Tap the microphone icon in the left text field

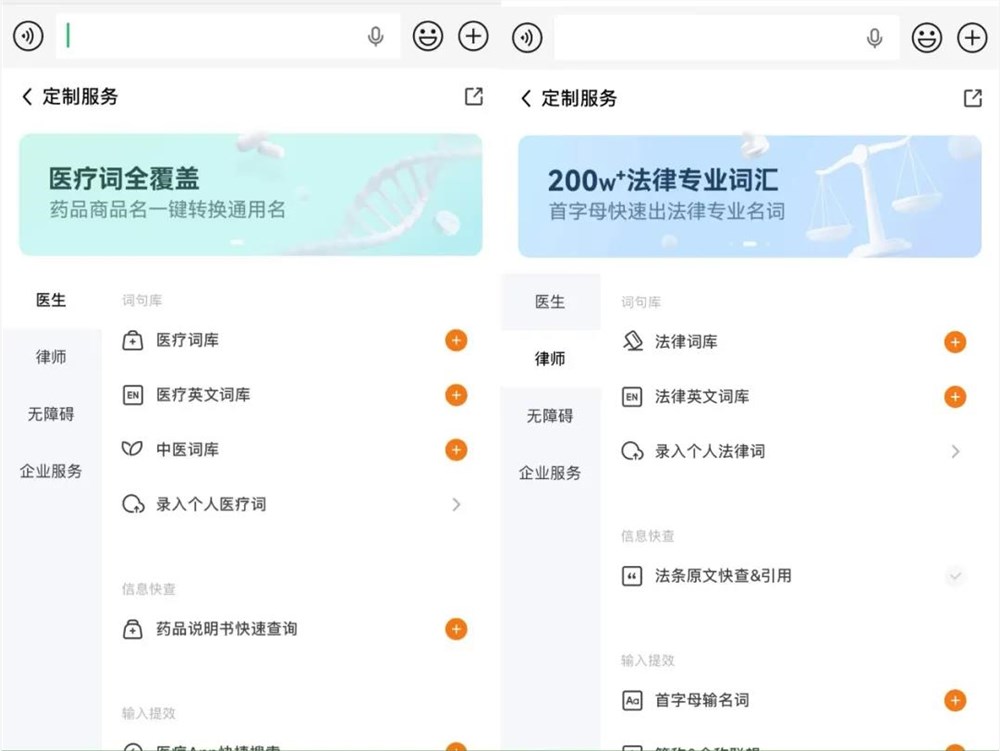point(376,36)
